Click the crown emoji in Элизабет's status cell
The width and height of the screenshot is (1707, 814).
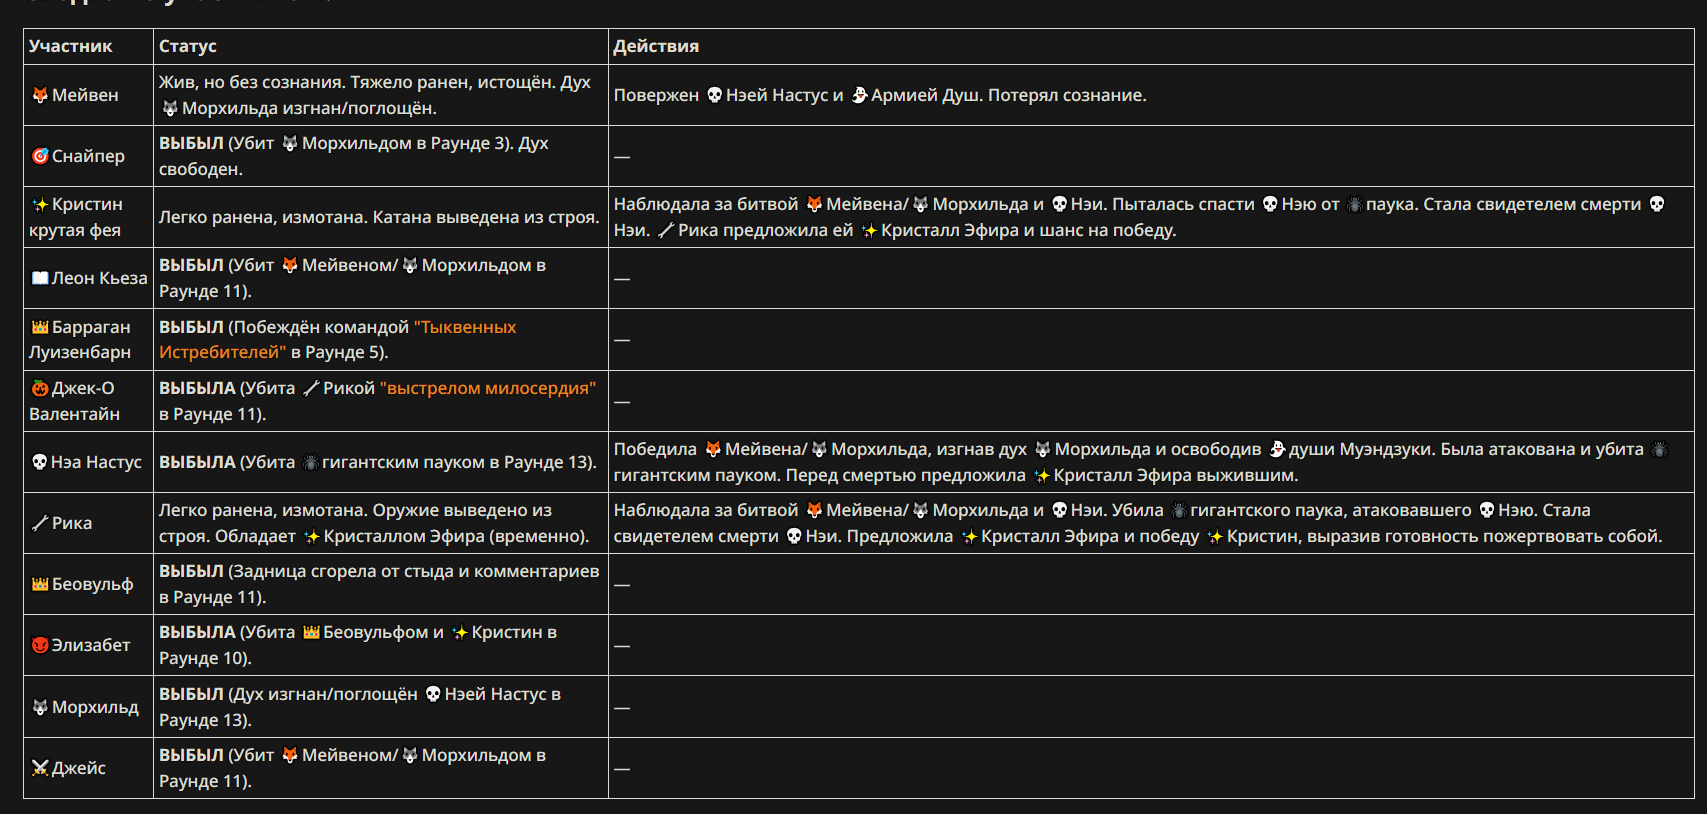tap(311, 632)
